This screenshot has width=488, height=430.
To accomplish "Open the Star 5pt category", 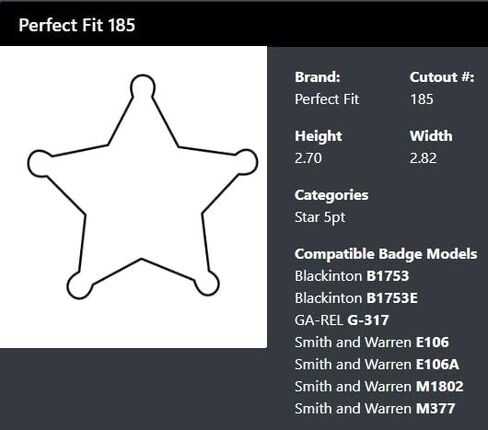I will [320, 218].
